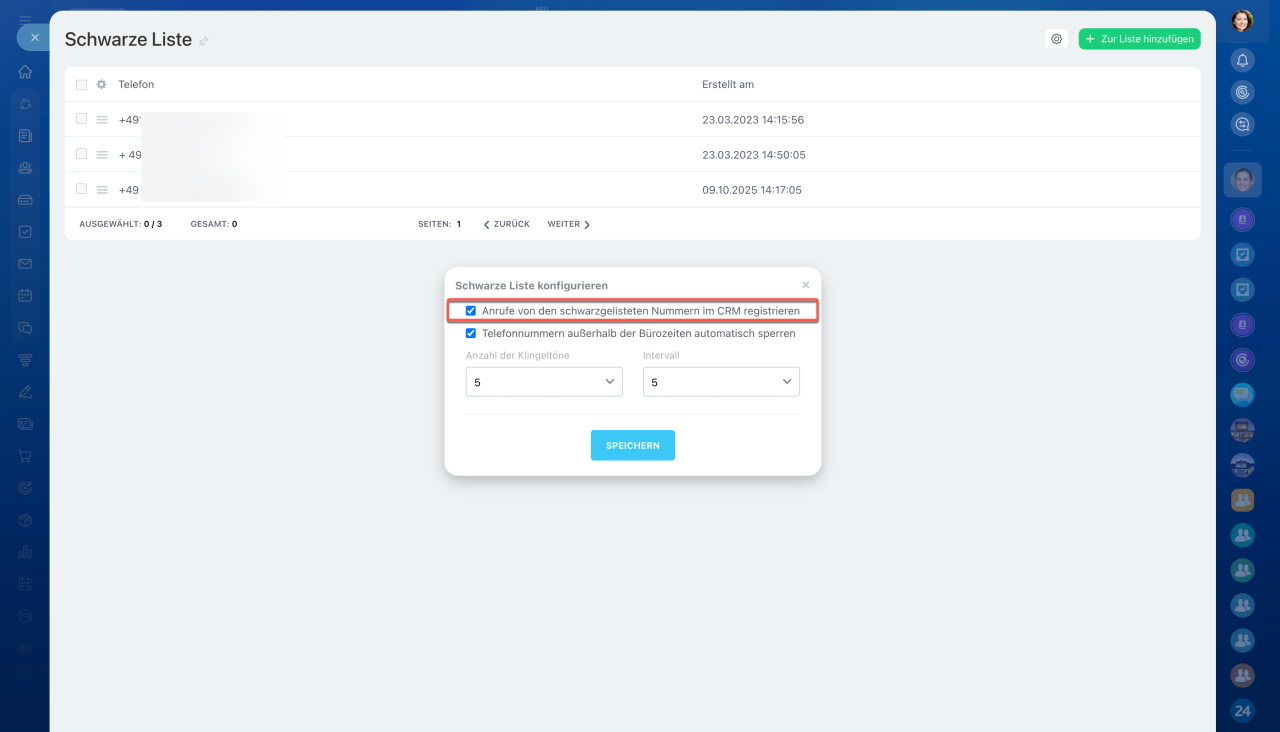Go to the home icon in sidebar
The width and height of the screenshot is (1280, 732).
[x=25, y=72]
